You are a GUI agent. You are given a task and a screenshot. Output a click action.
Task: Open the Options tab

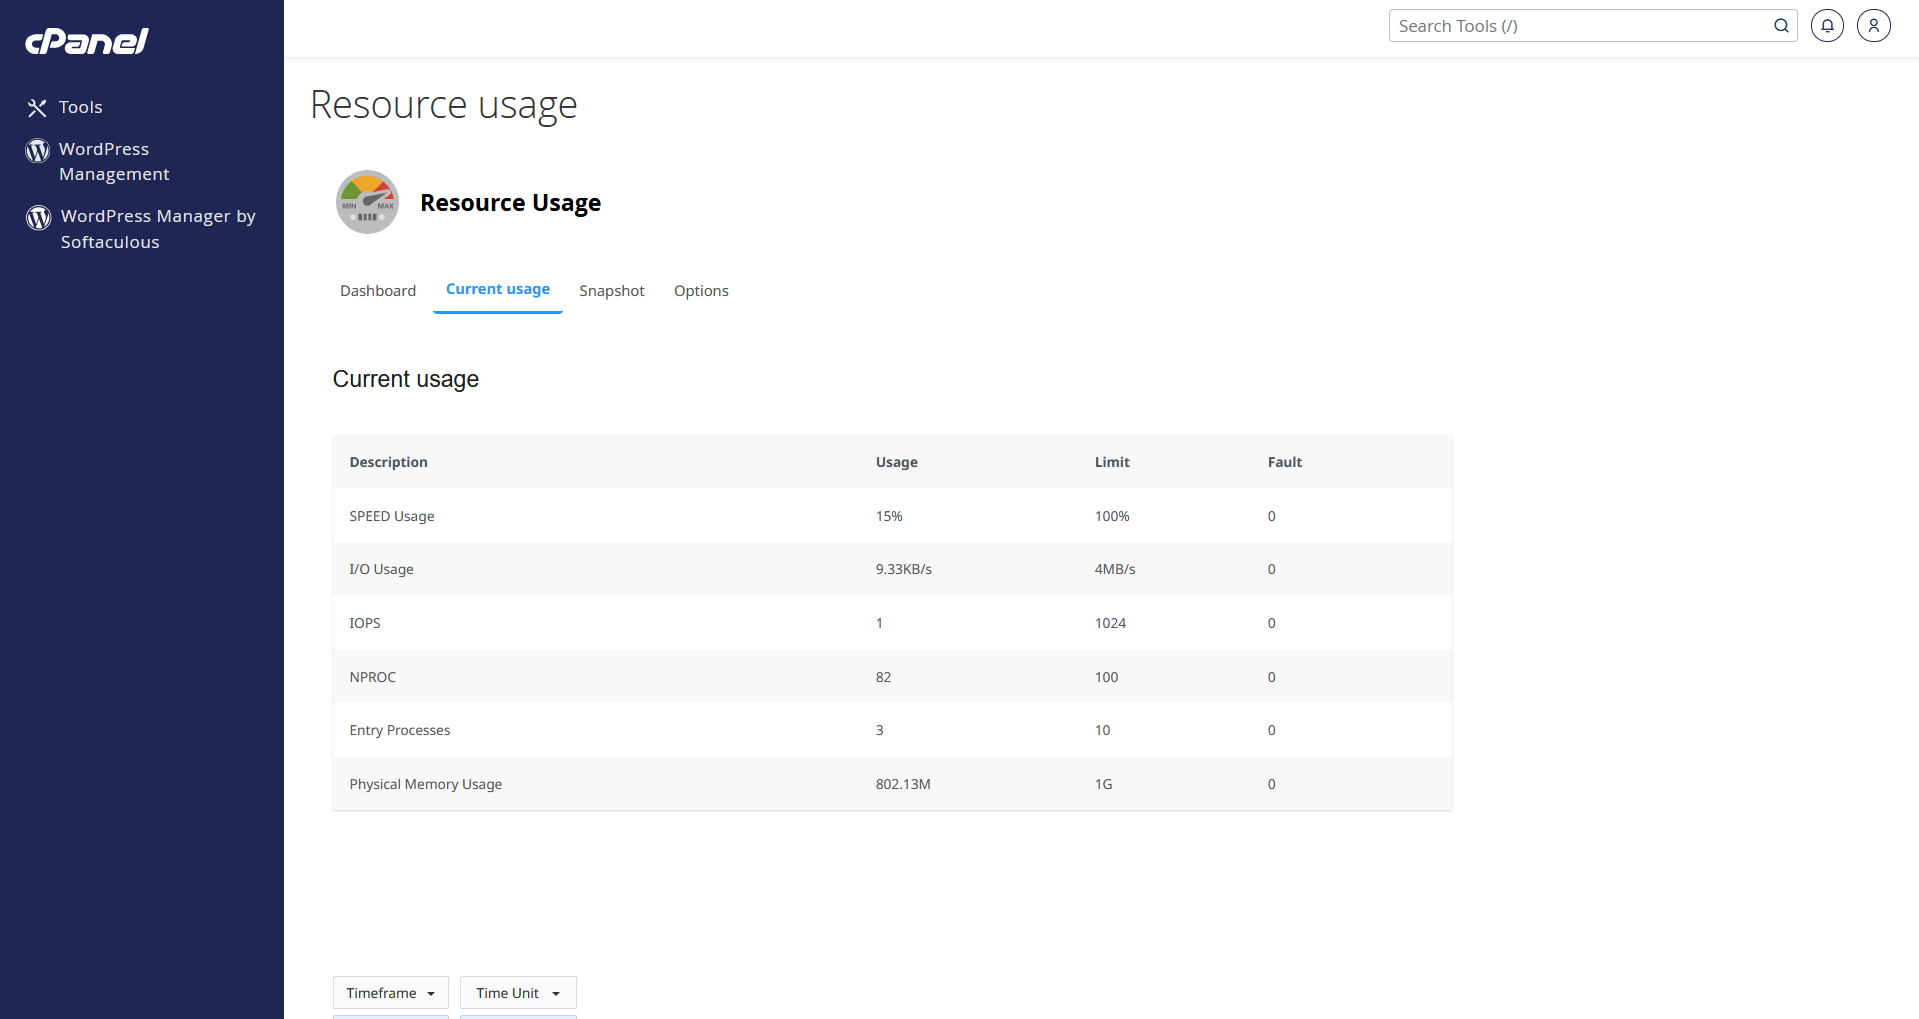(701, 291)
